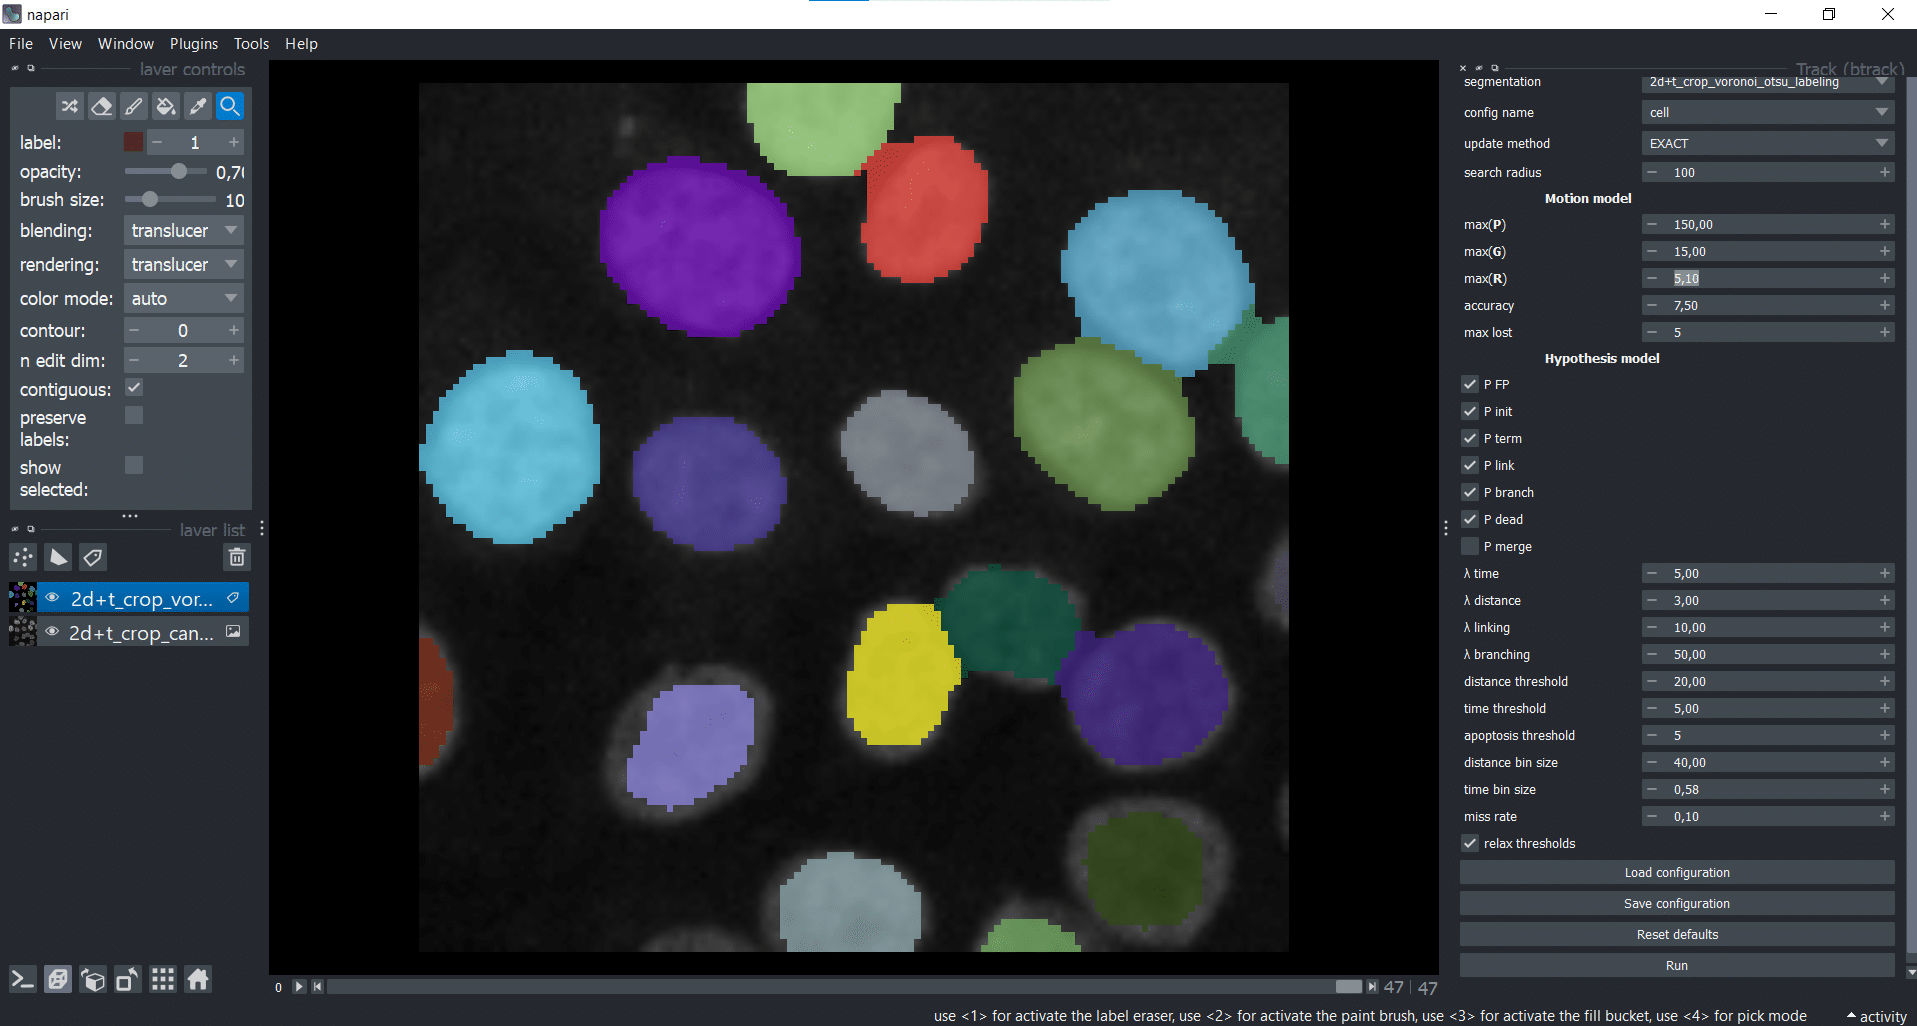The width and height of the screenshot is (1917, 1026).
Task: Adjust the opacity slider
Action: 178,172
